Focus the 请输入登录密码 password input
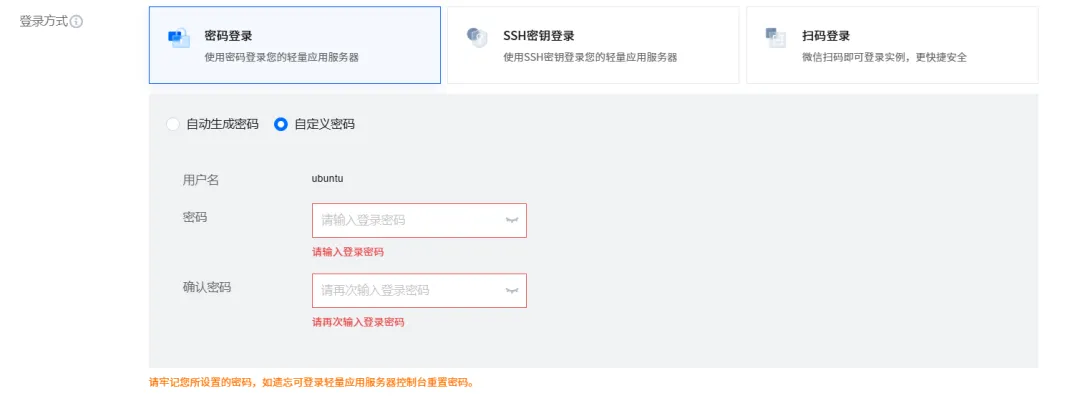This screenshot has width=1080, height=406. (405, 220)
